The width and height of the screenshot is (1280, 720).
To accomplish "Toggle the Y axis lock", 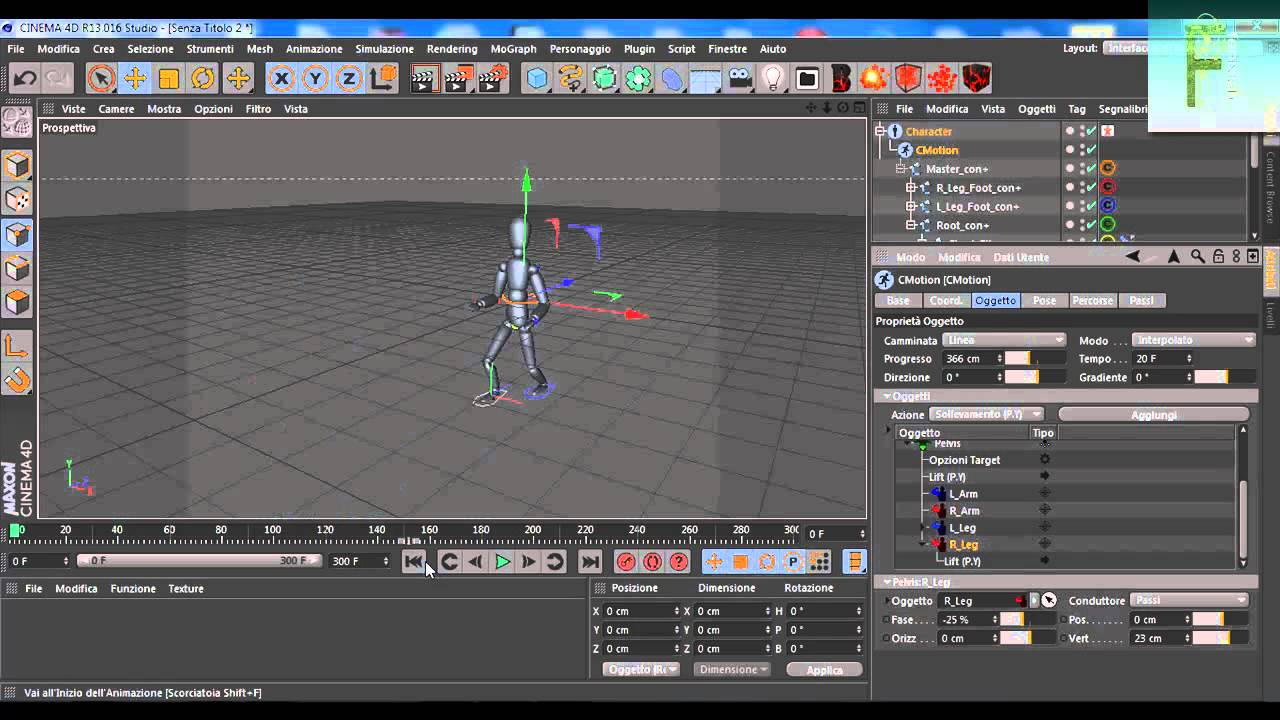I will point(315,78).
